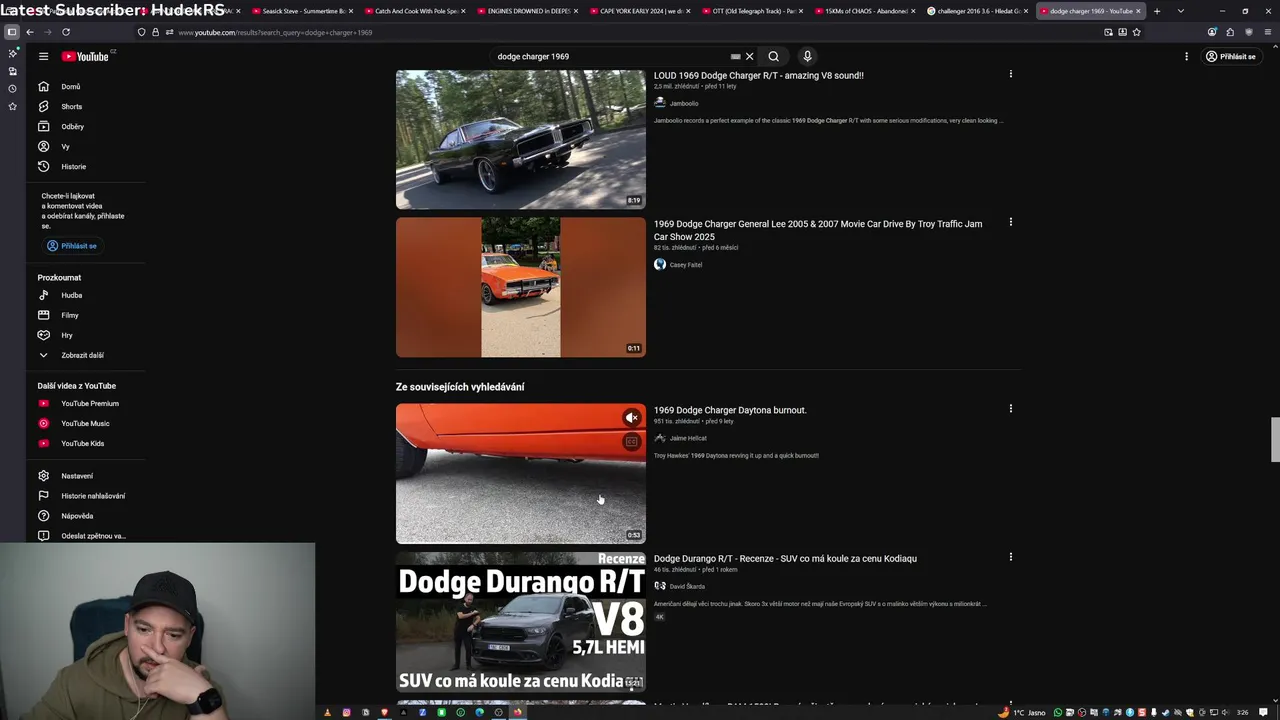The image size is (1280, 720).
Task: Click the Jamboolio channel avatar
Action: (x=660, y=103)
